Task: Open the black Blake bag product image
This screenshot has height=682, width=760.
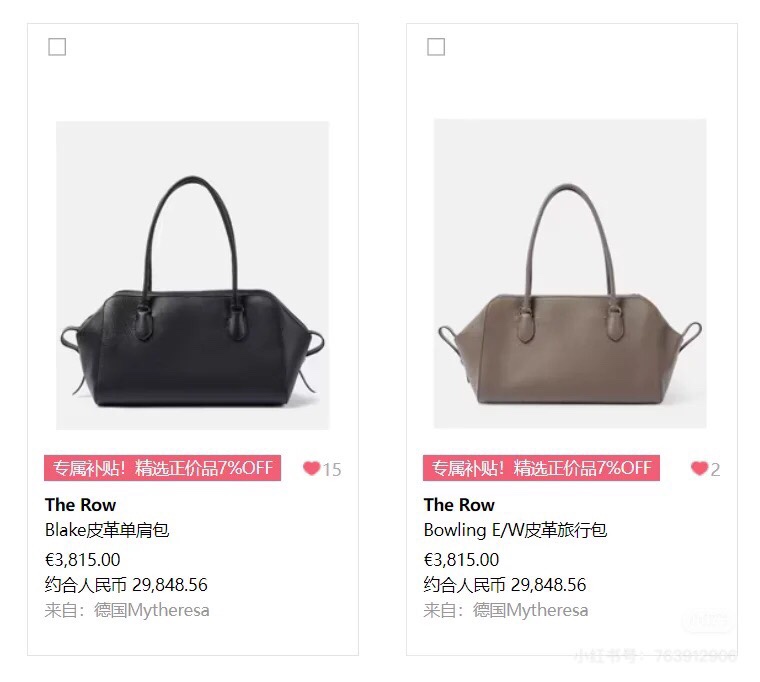Action: pyautogui.click(x=192, y=275)
